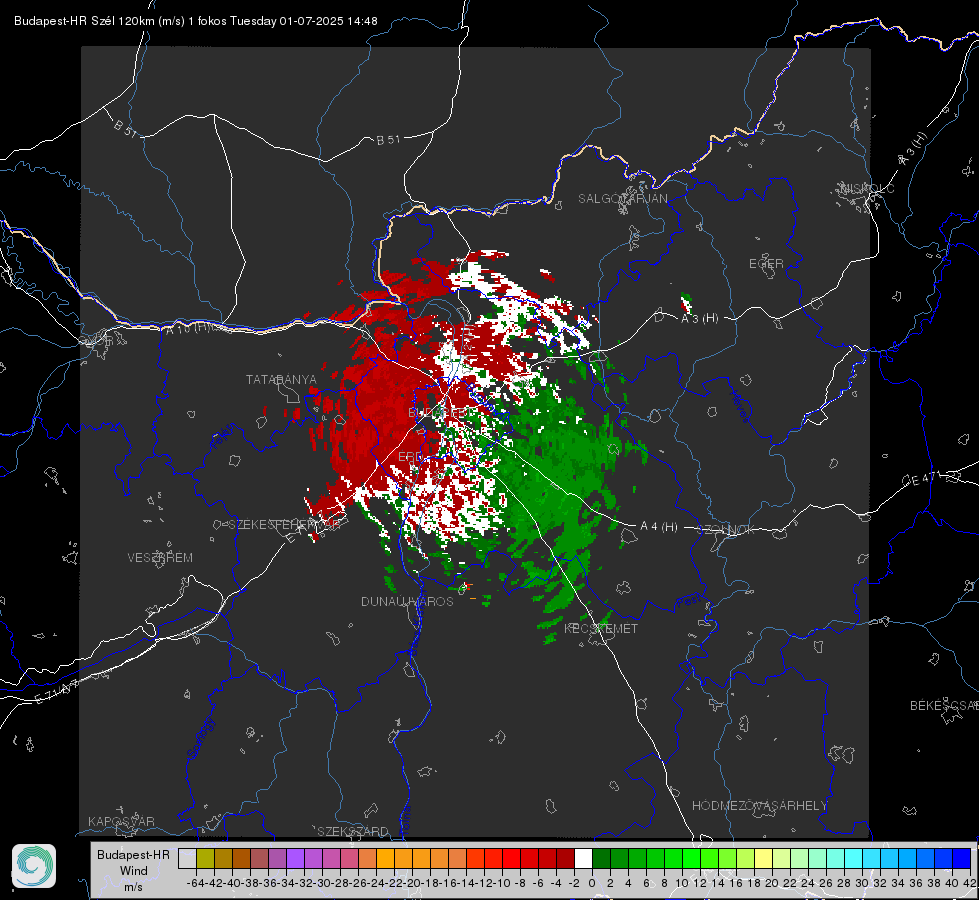The height and width of the screenshot is (900, 979).
Task: Click the -64 value on the wind legend
Action: 196,883
